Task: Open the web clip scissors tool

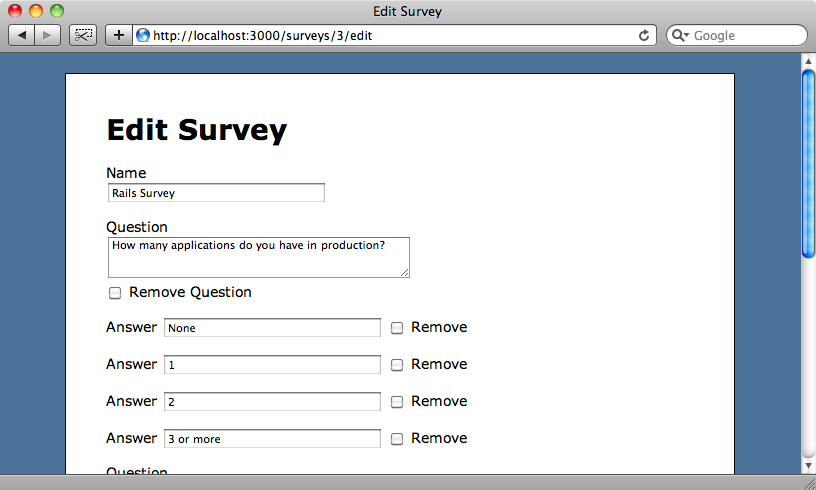Action: click(83, 35)
